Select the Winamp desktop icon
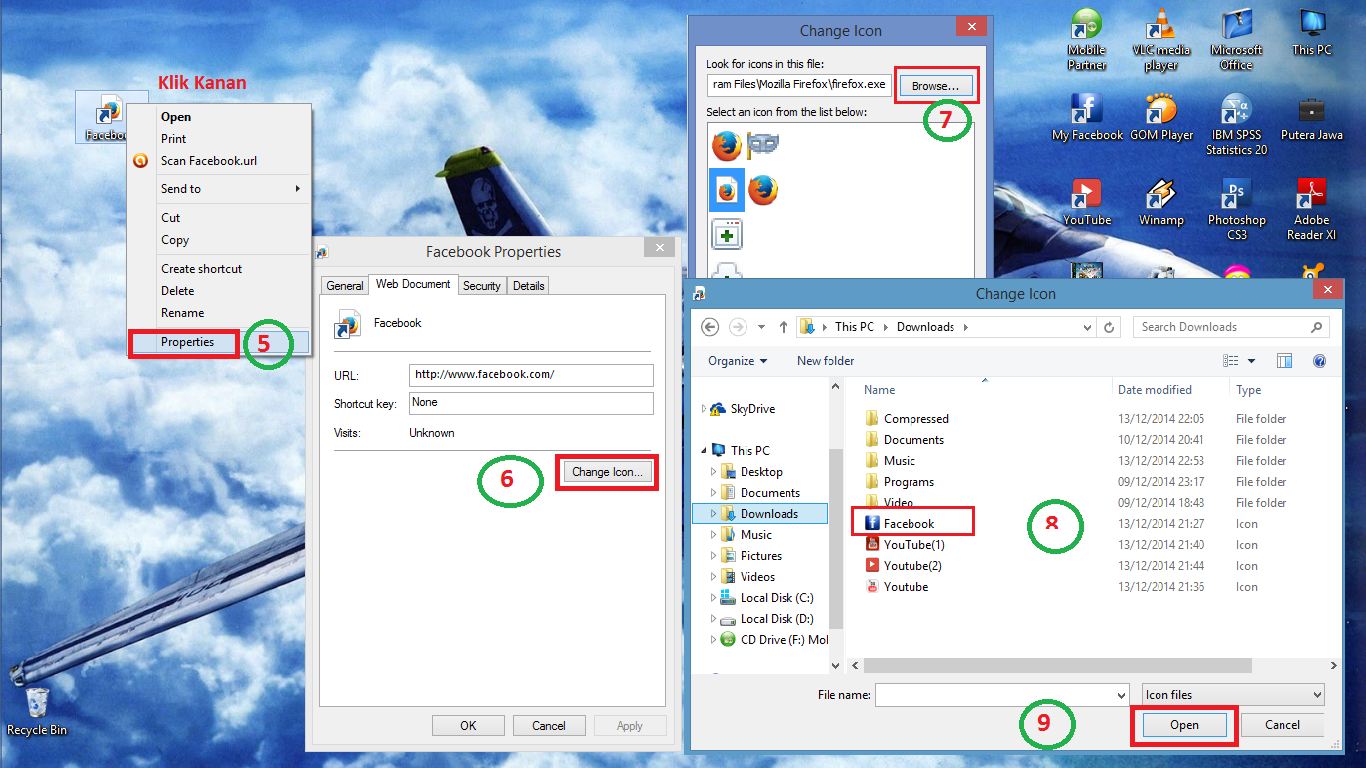The height and width of the screenshot is (768, 1366). pyautogui.click(x=1161, y=202)
